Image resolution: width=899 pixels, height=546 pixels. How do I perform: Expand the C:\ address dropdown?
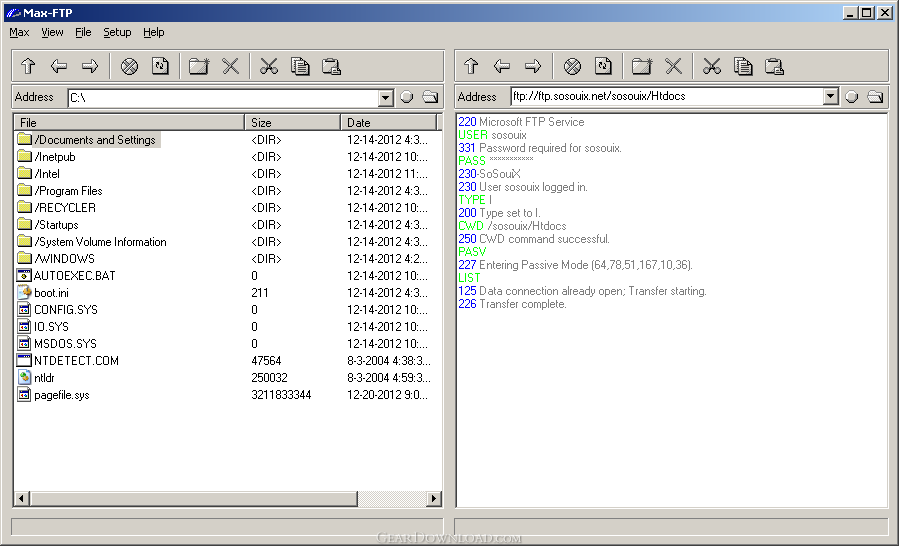click(386, 98)
